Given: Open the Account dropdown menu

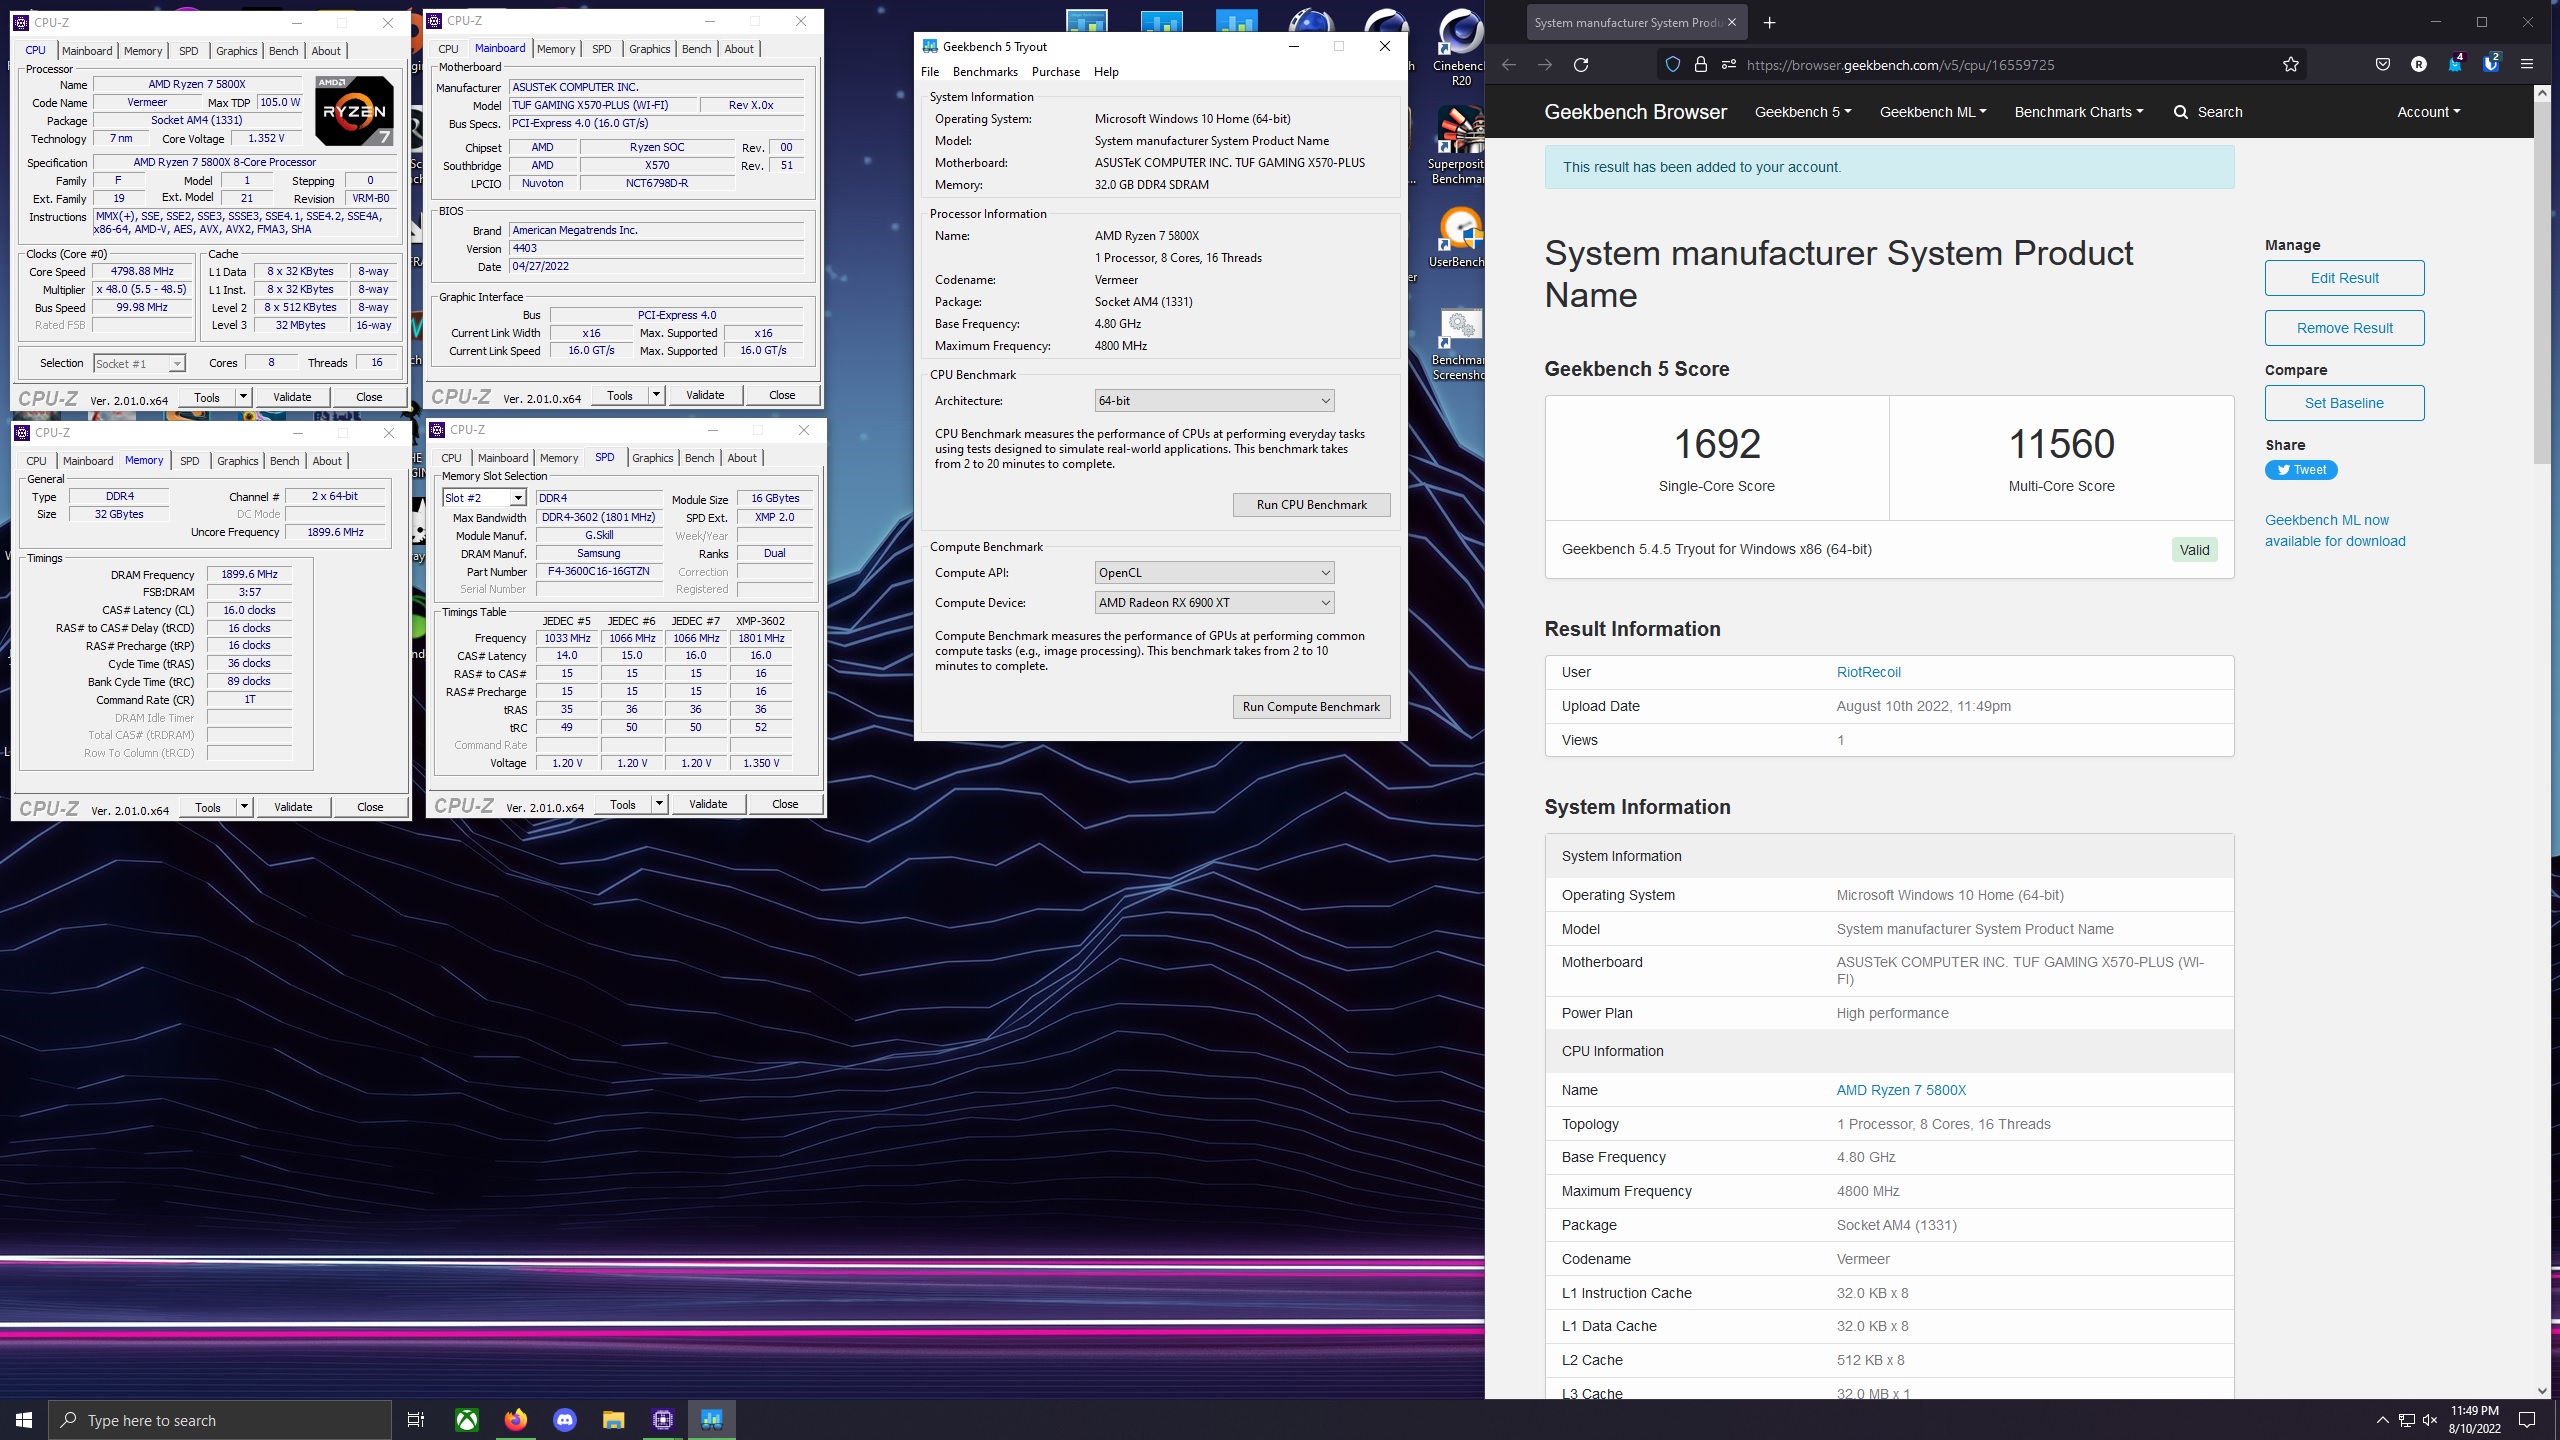Looking at the screenshot, I should click(x=2428, y=112).
